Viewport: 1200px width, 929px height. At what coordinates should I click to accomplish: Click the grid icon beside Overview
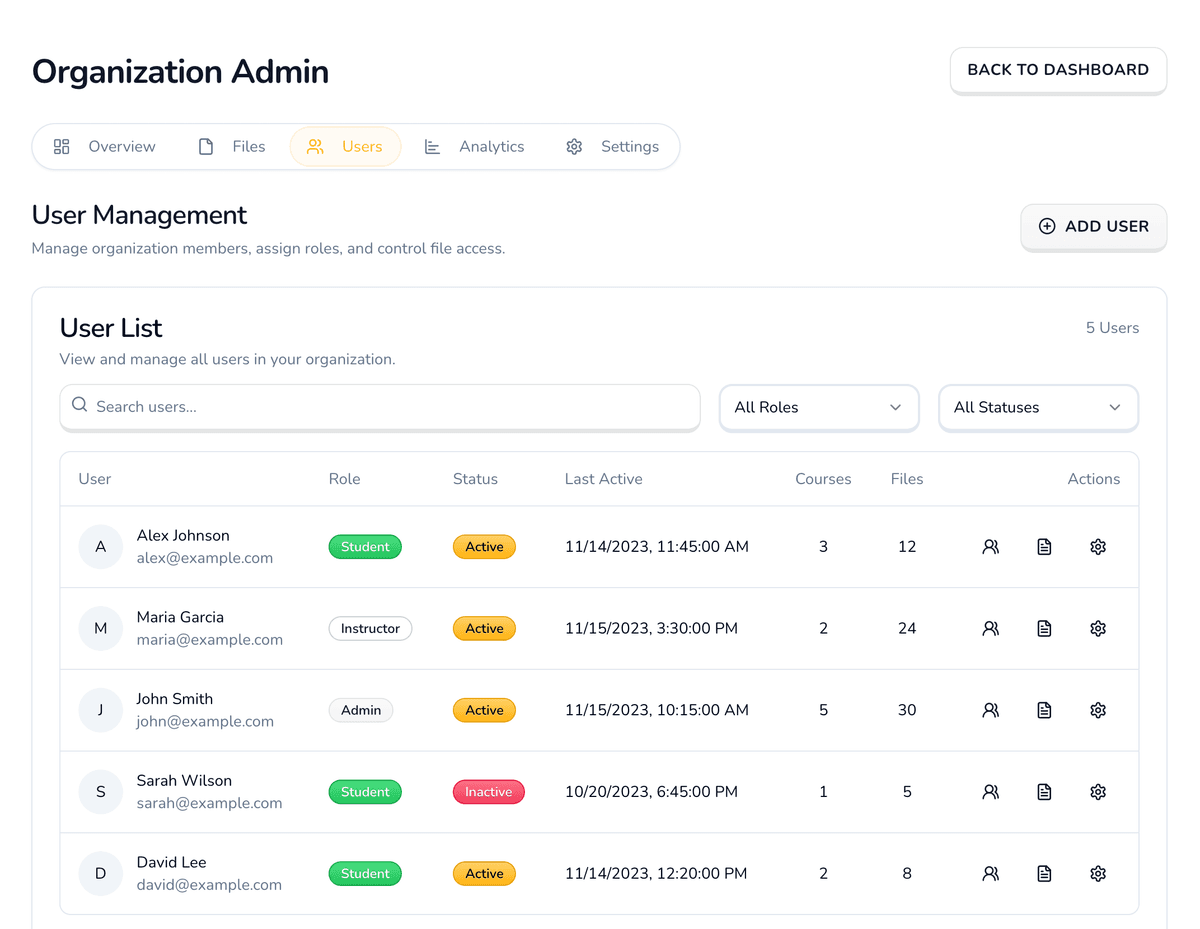(x=61, y=146)
